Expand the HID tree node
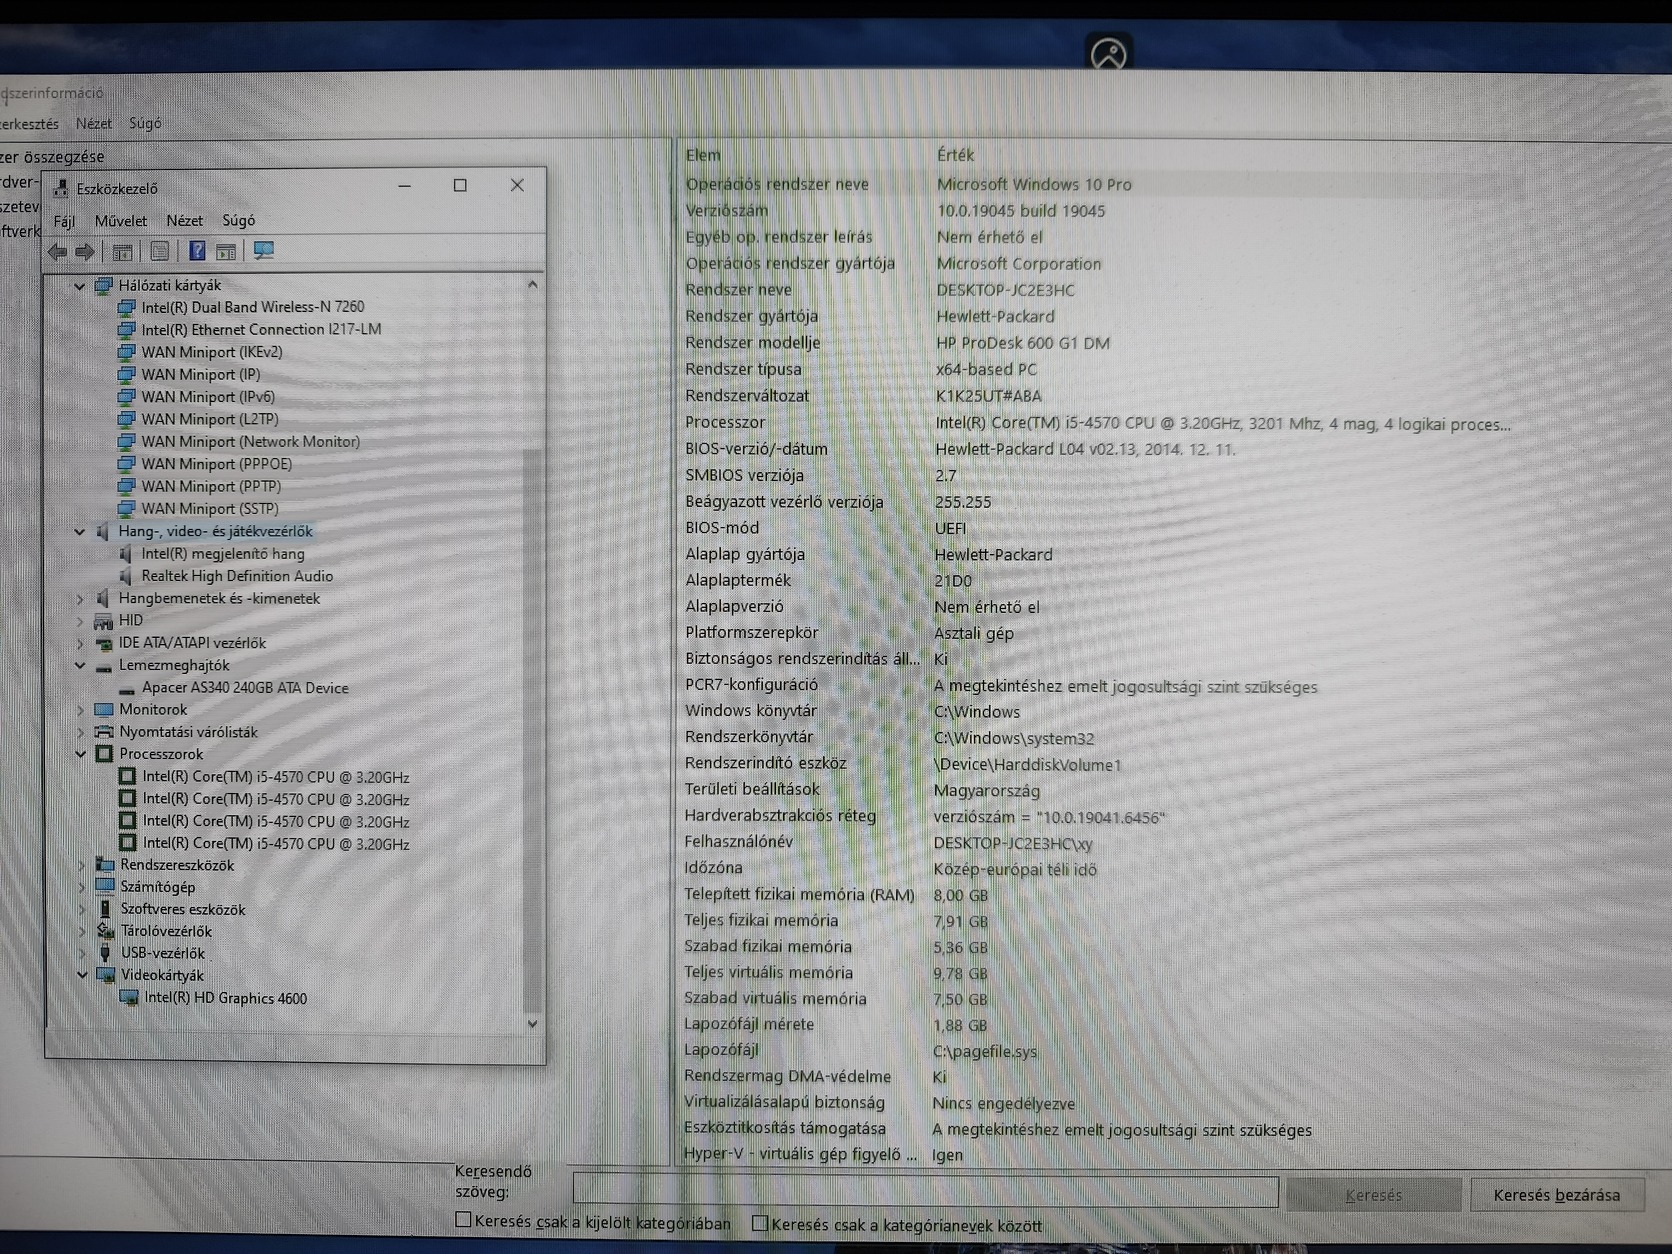The width and height of the screenshot is (1672, 1254). tap(80, 621)
